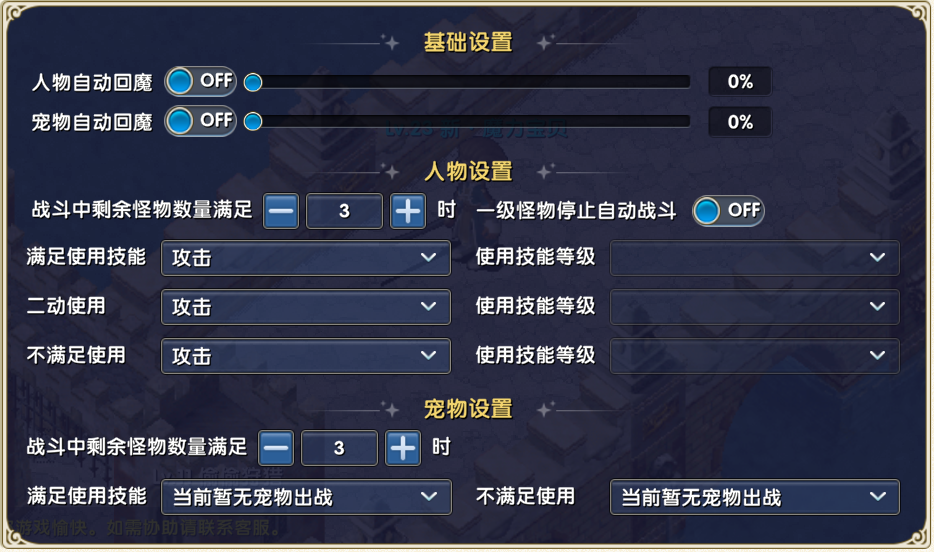Toggle 宠物自动回魔 switch on
Viewport: 934px width, 552px height.
(x=200, y=121)
